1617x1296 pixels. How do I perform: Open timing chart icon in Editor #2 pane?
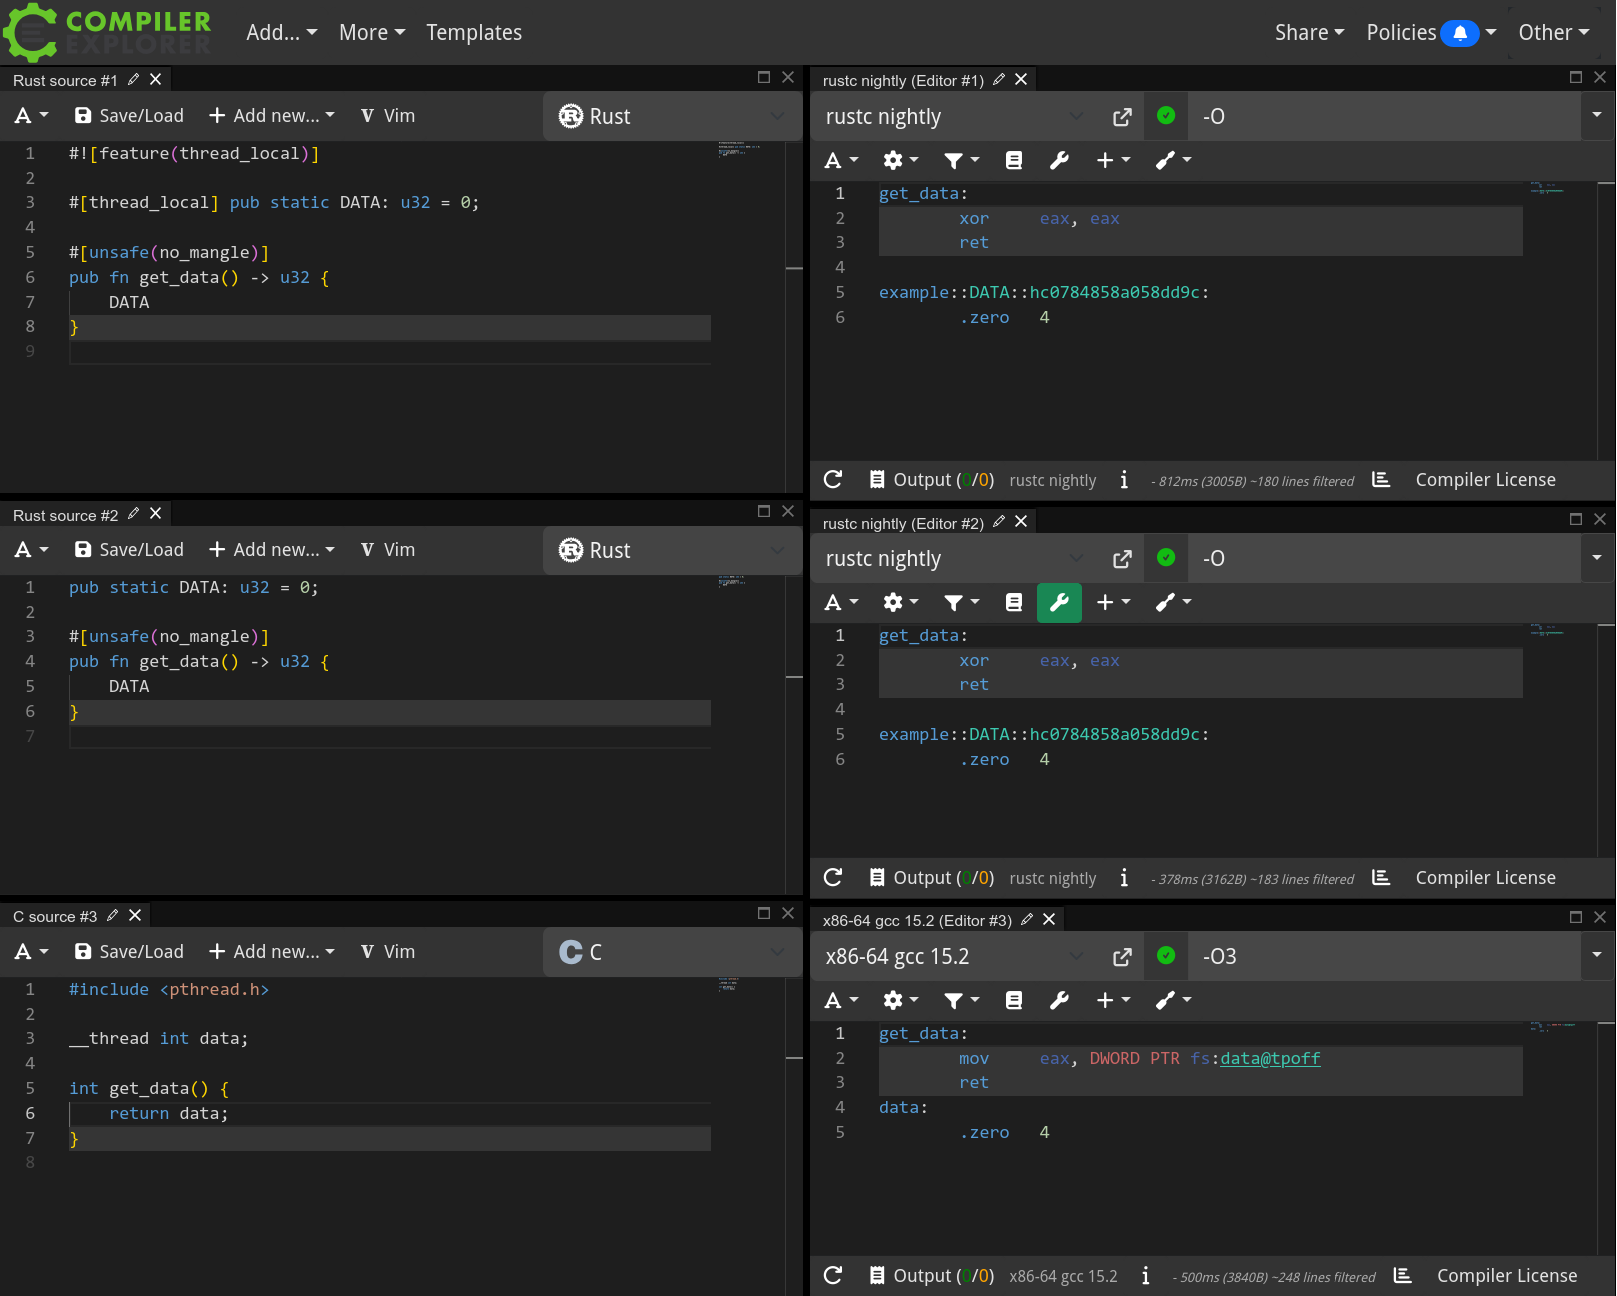pos(1381,878)
